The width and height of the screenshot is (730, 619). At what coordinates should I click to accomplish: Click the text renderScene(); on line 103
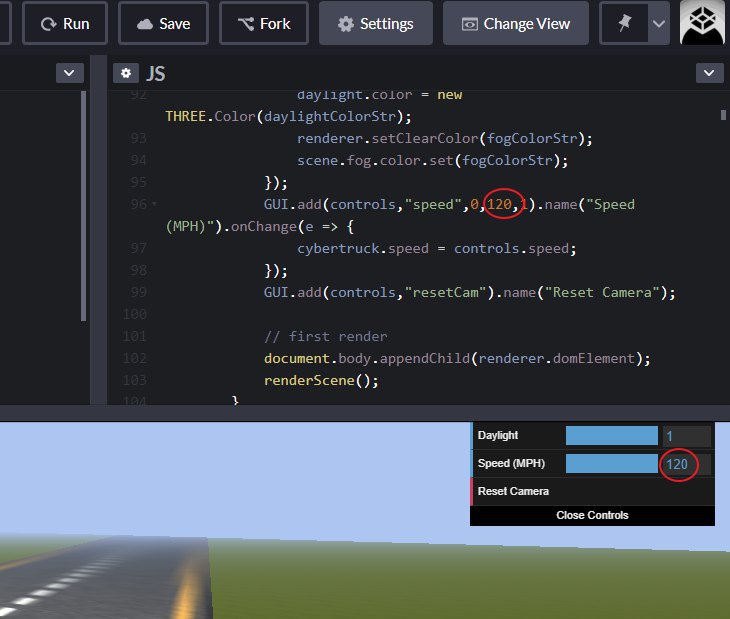(321, 380)
